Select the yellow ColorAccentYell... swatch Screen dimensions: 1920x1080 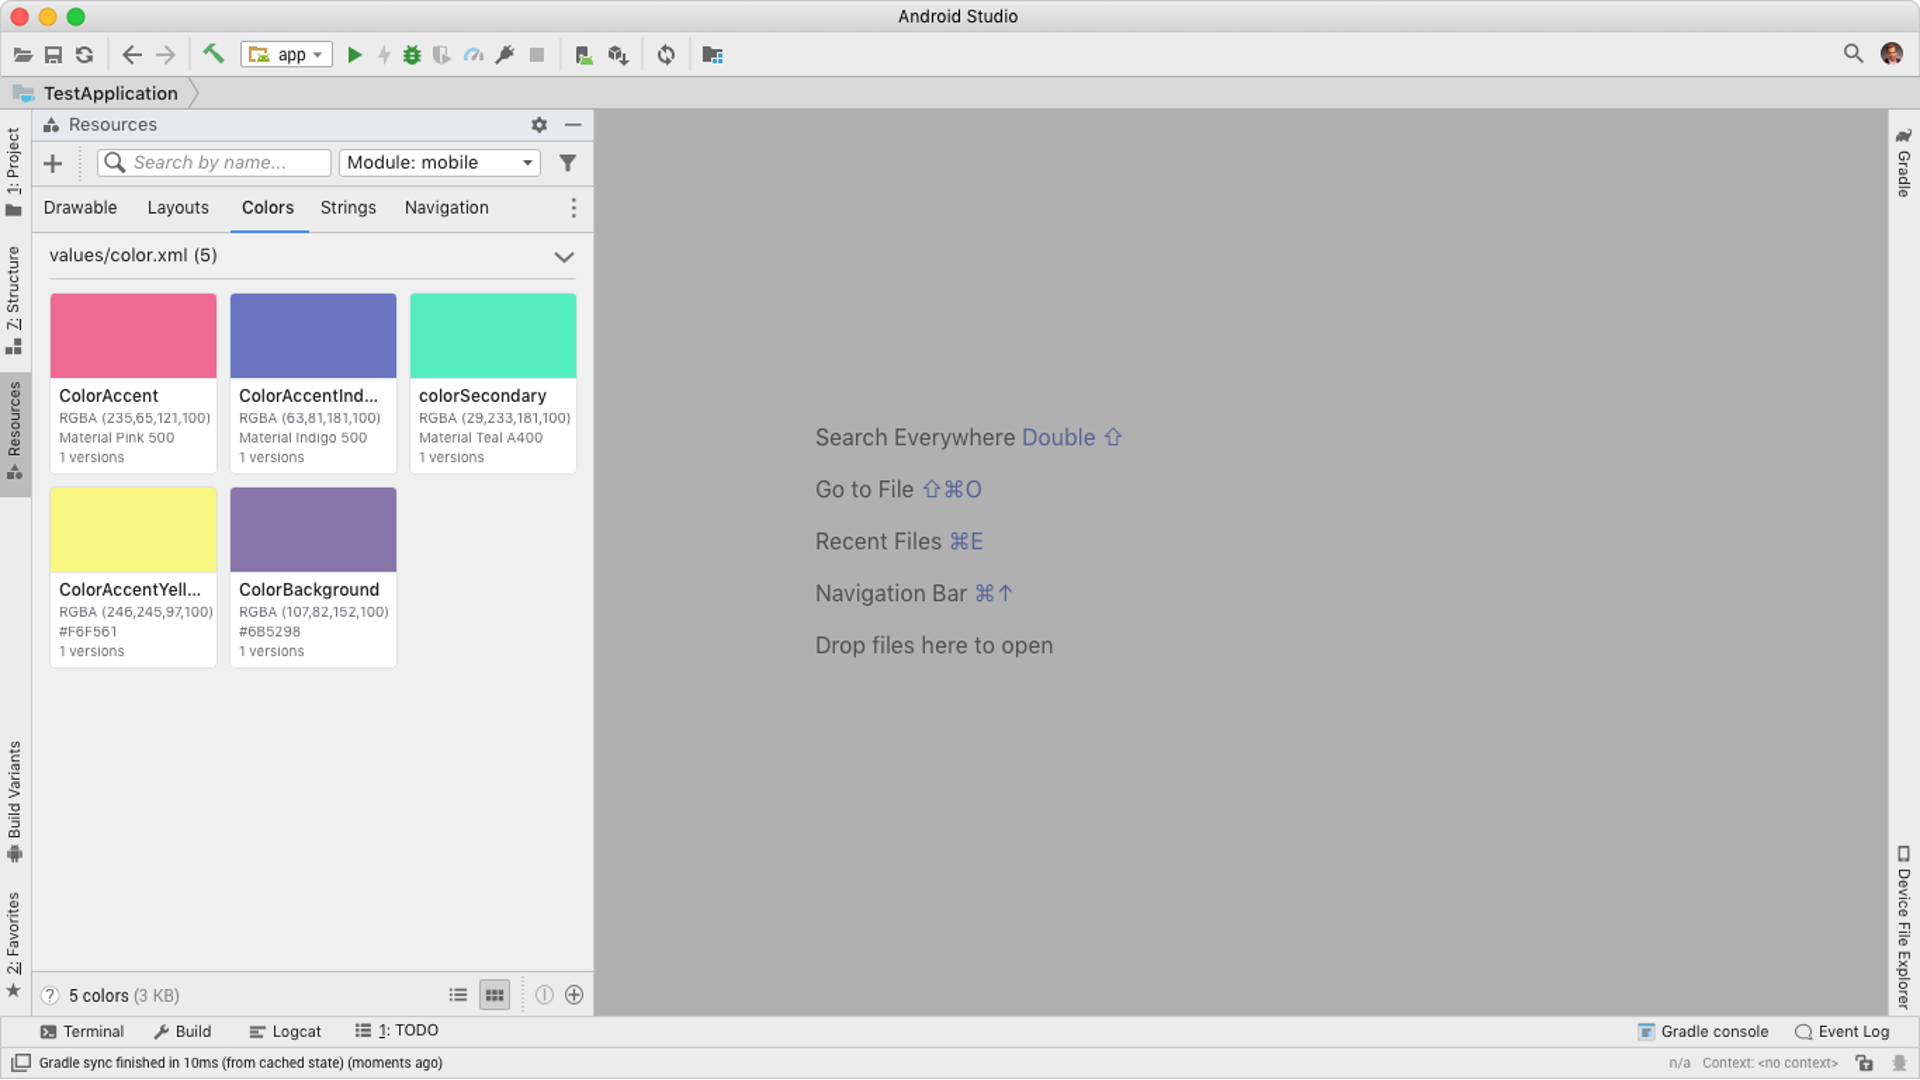133,530
